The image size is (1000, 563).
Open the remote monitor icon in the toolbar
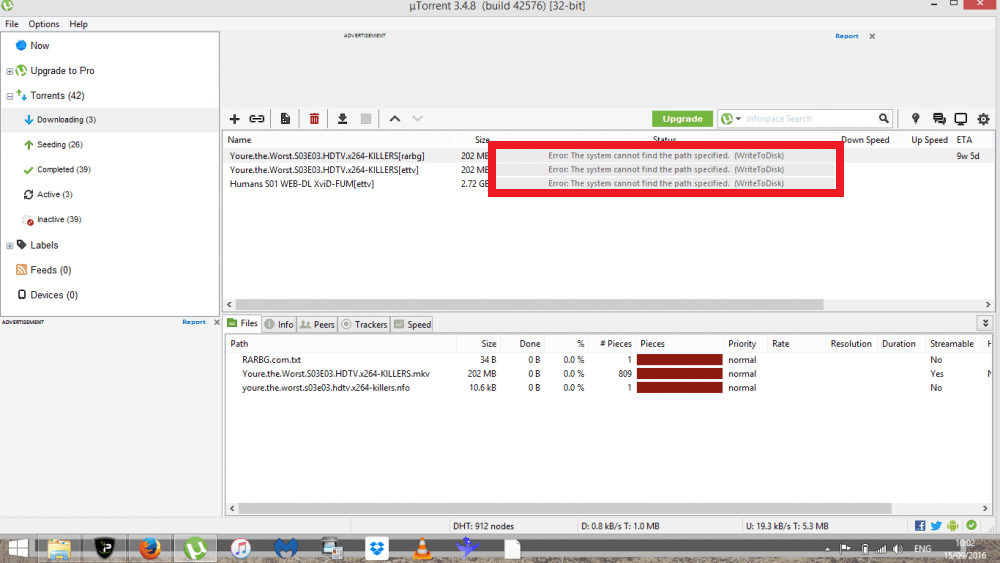[x=961, y=119]
